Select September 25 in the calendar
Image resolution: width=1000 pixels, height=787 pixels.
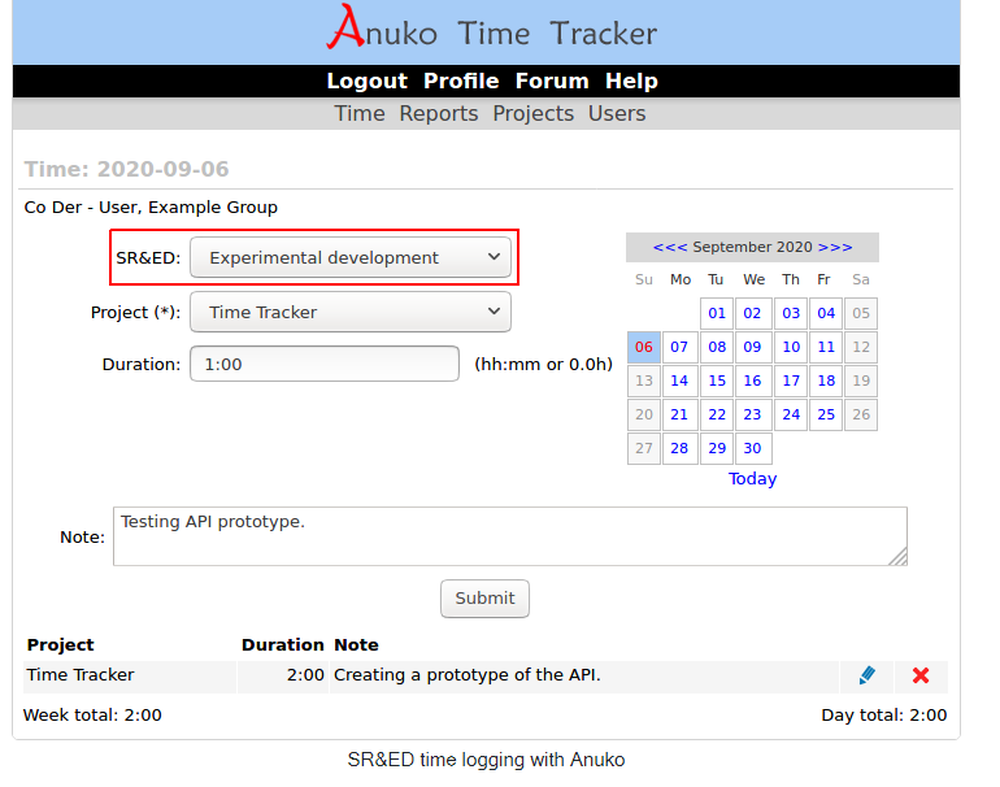click(x=826, y=415)
